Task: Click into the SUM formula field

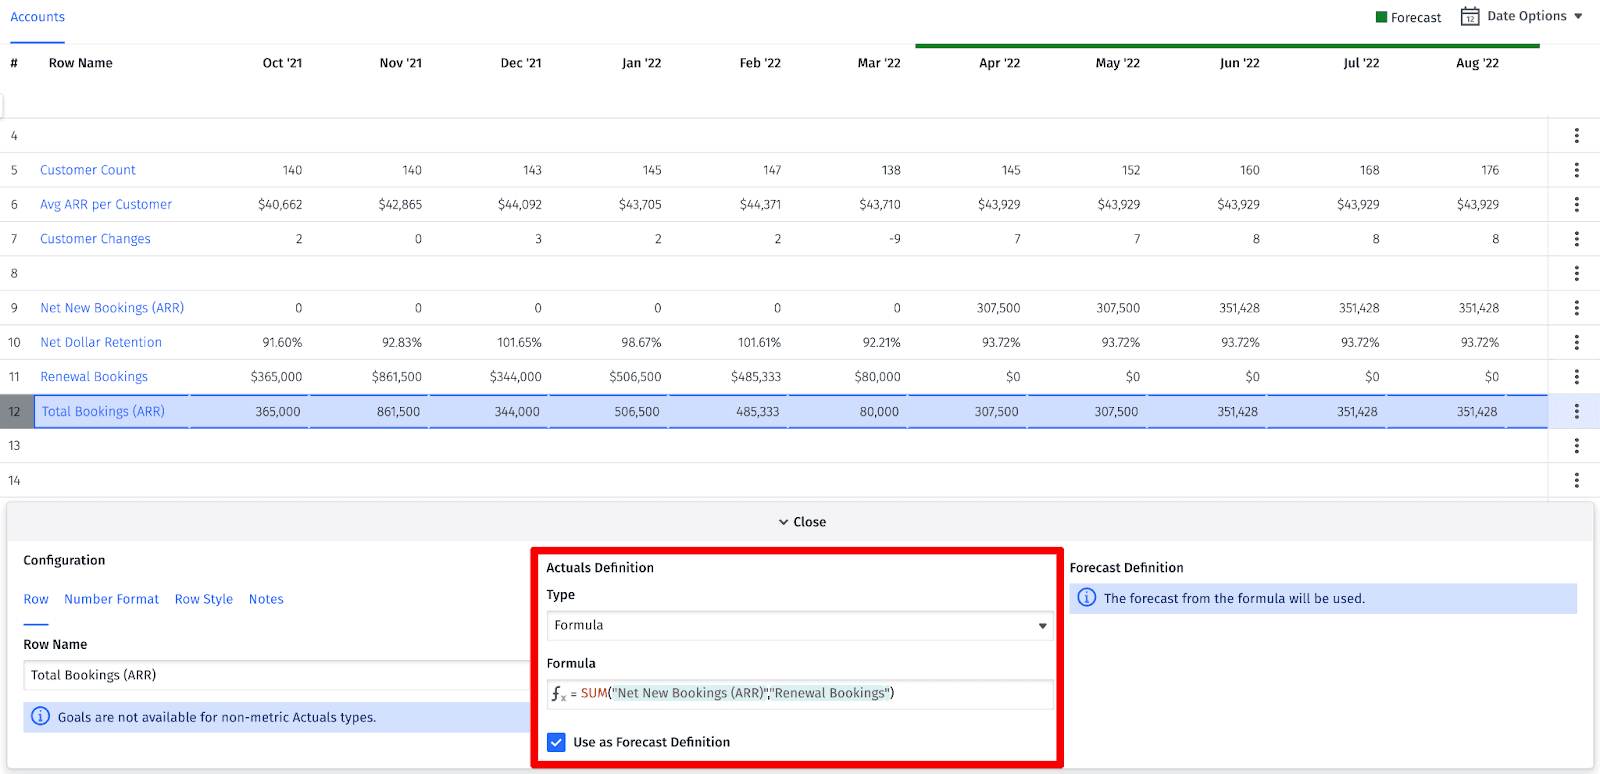Action: click(800, 694)
